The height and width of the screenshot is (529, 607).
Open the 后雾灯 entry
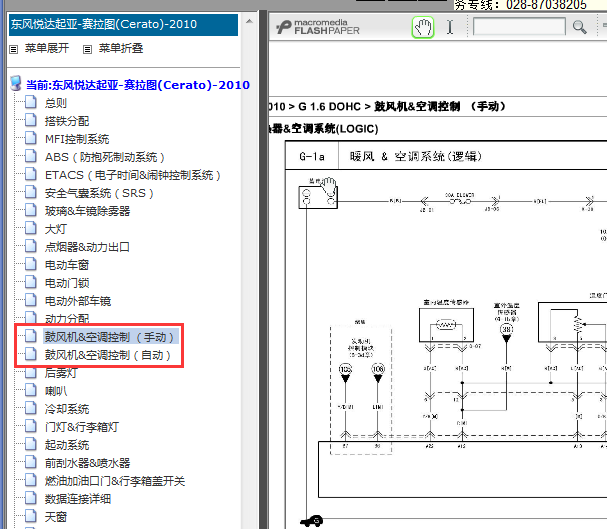[x=61, y=373]
